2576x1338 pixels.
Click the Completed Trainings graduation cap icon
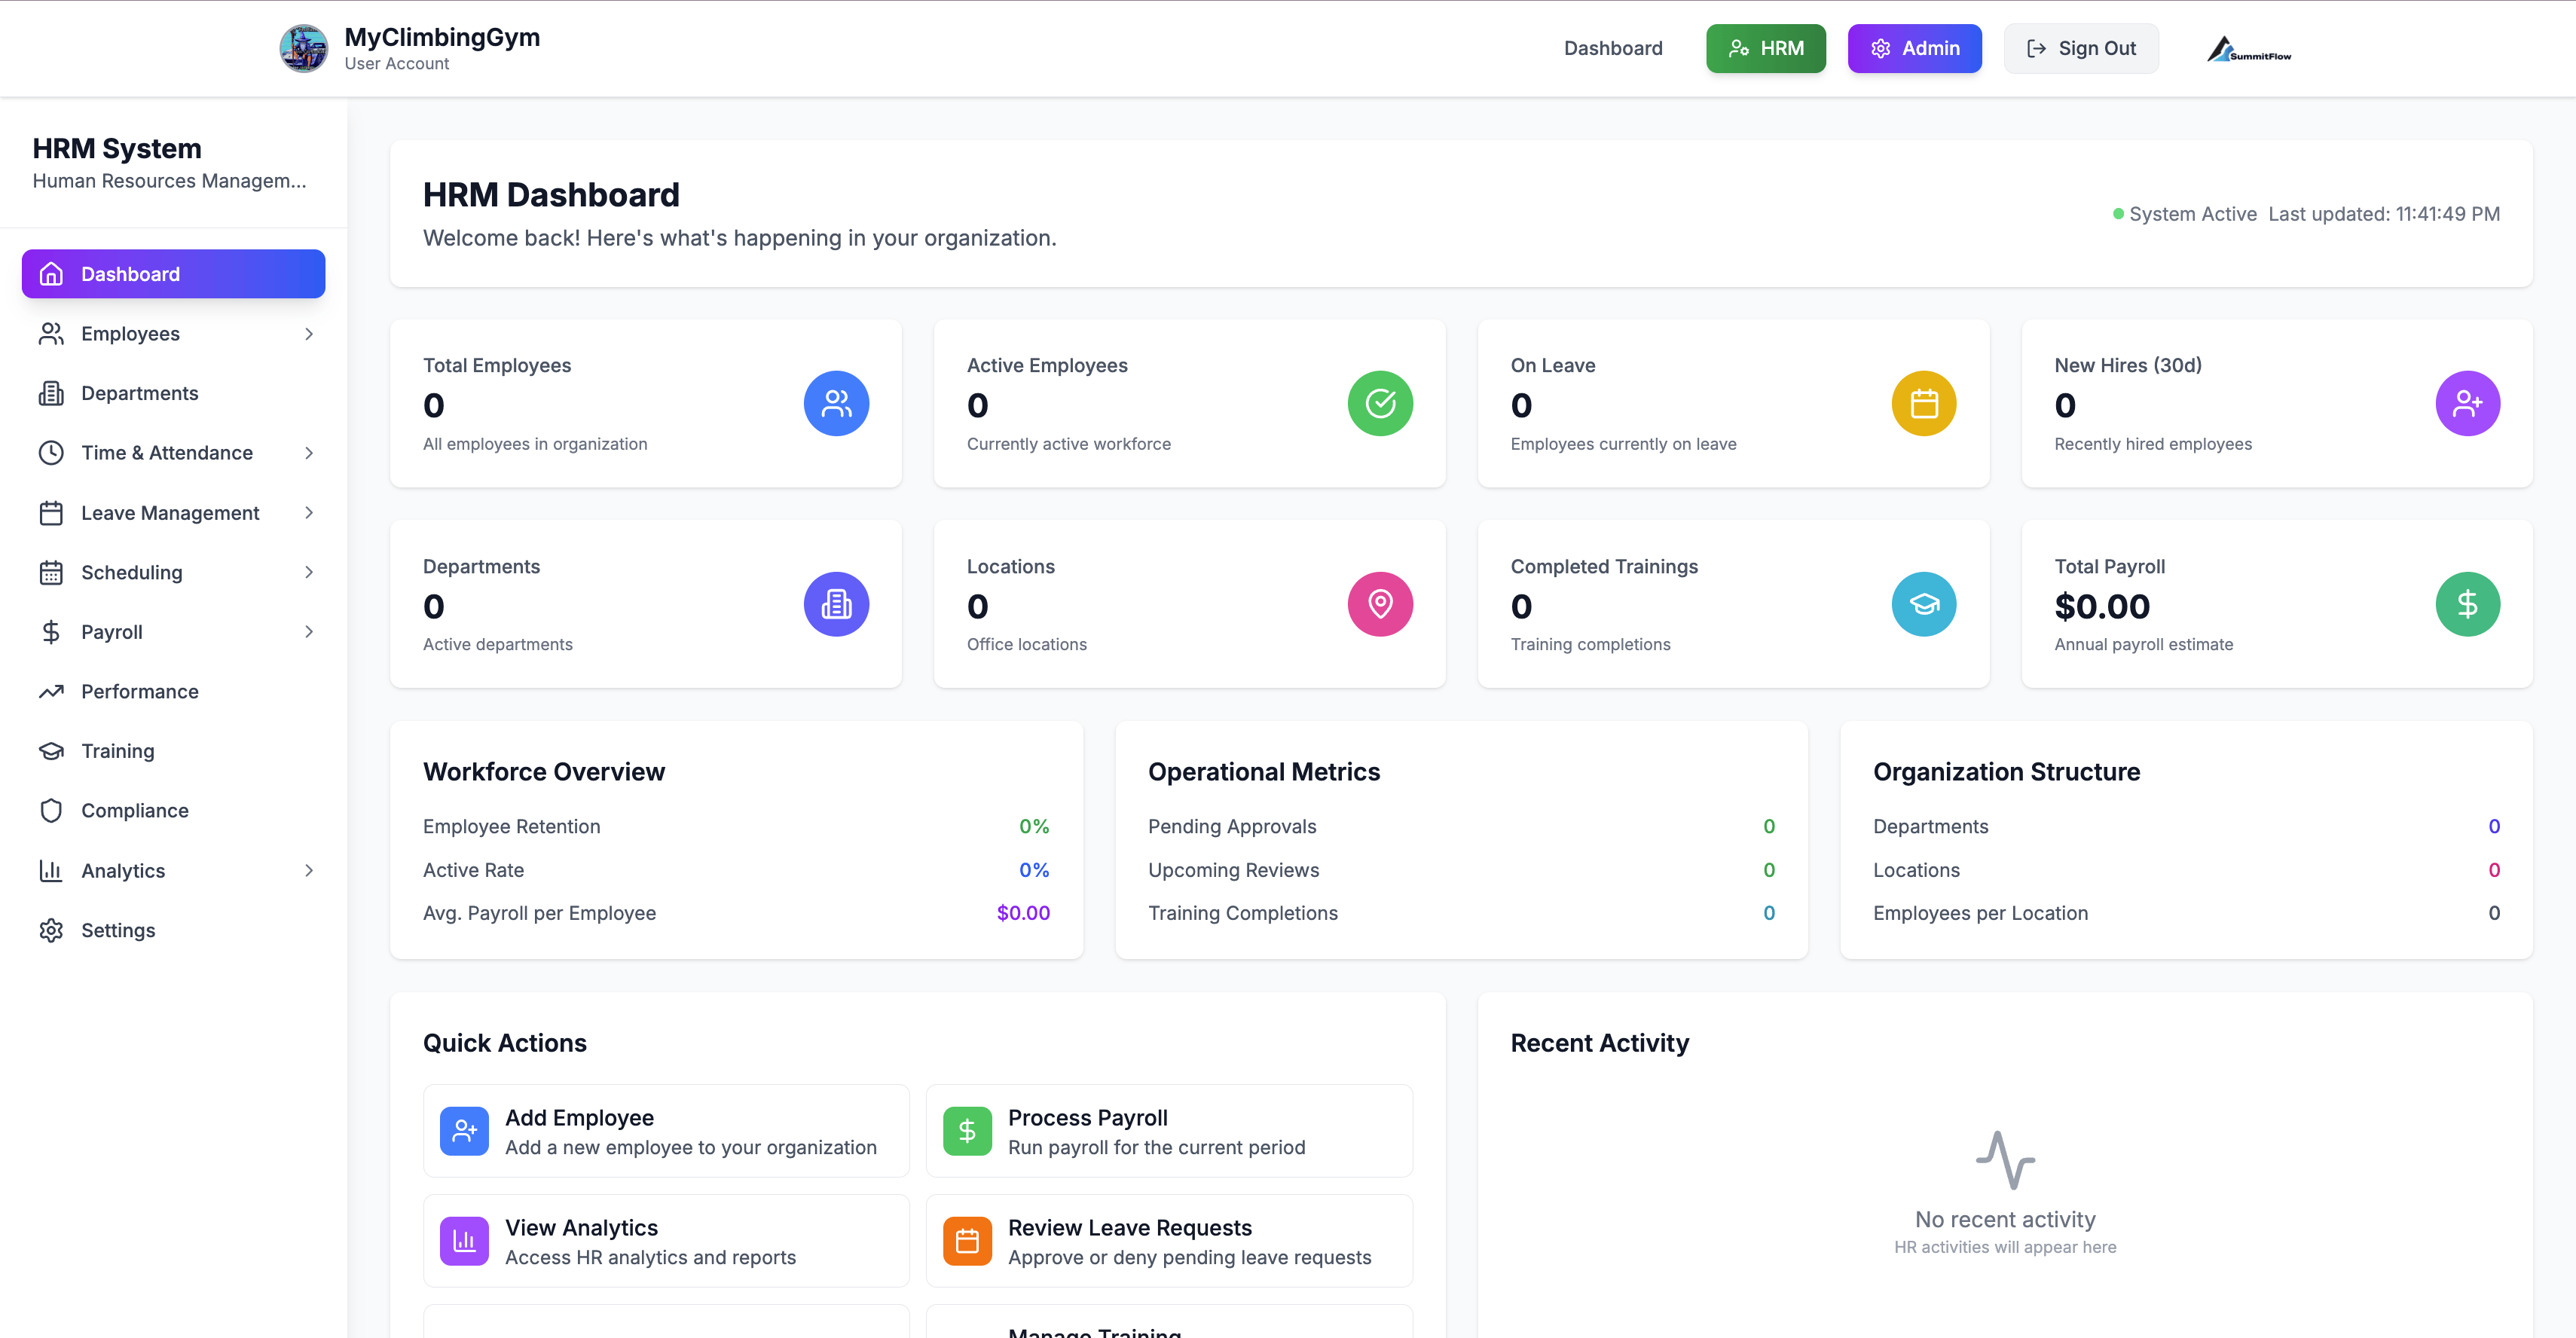point(1923,604)
